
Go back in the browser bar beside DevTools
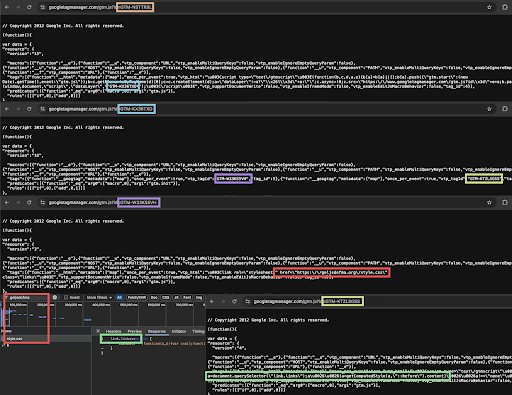[x=212, y=301]
